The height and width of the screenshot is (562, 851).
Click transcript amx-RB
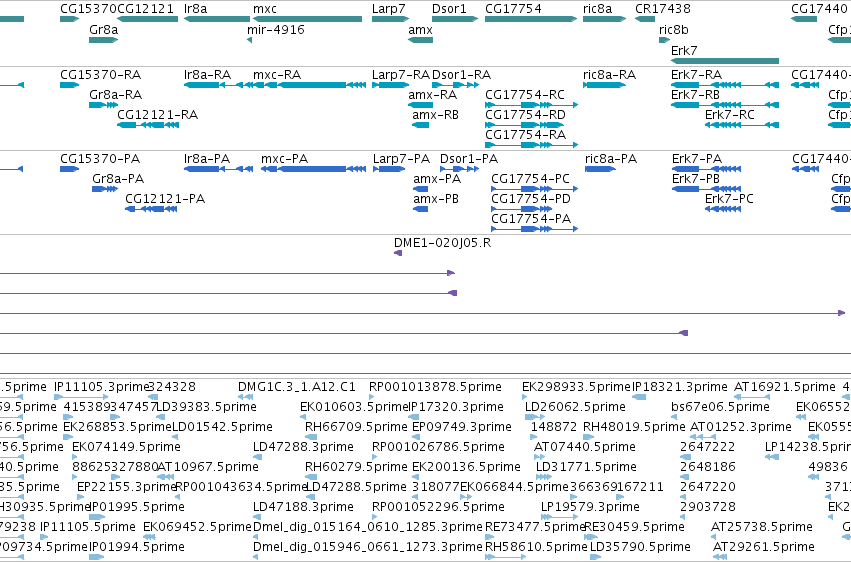[x=435, y=114]
